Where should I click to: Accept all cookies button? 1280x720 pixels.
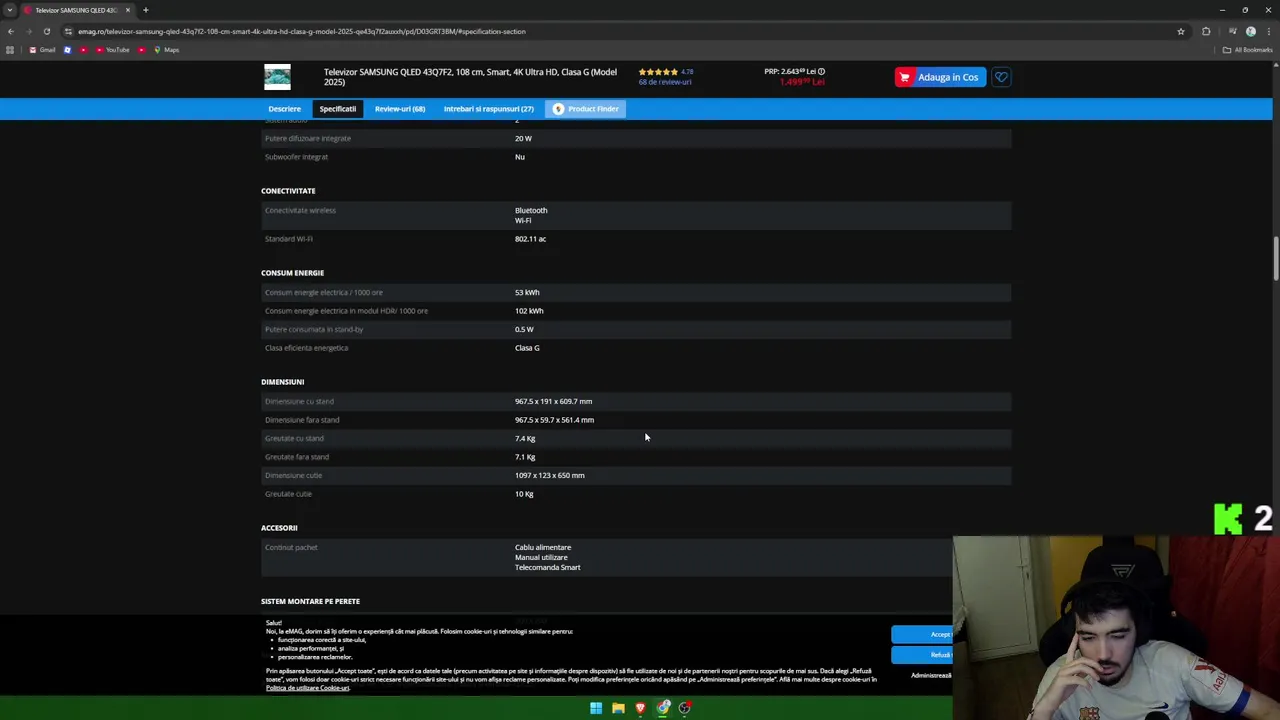[922, 634]
